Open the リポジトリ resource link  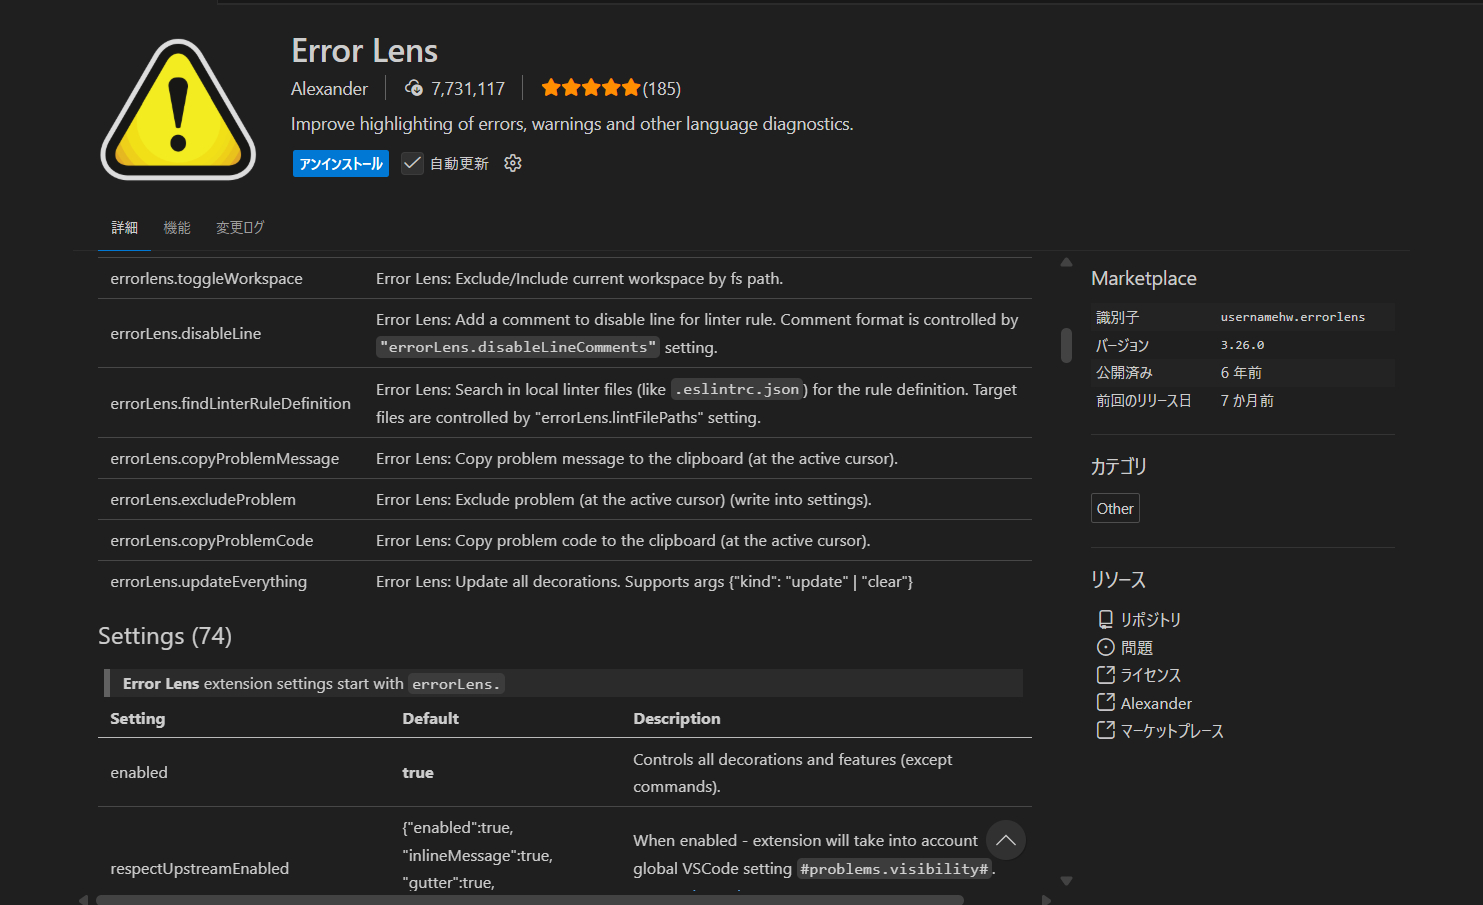click(1150, 620)
